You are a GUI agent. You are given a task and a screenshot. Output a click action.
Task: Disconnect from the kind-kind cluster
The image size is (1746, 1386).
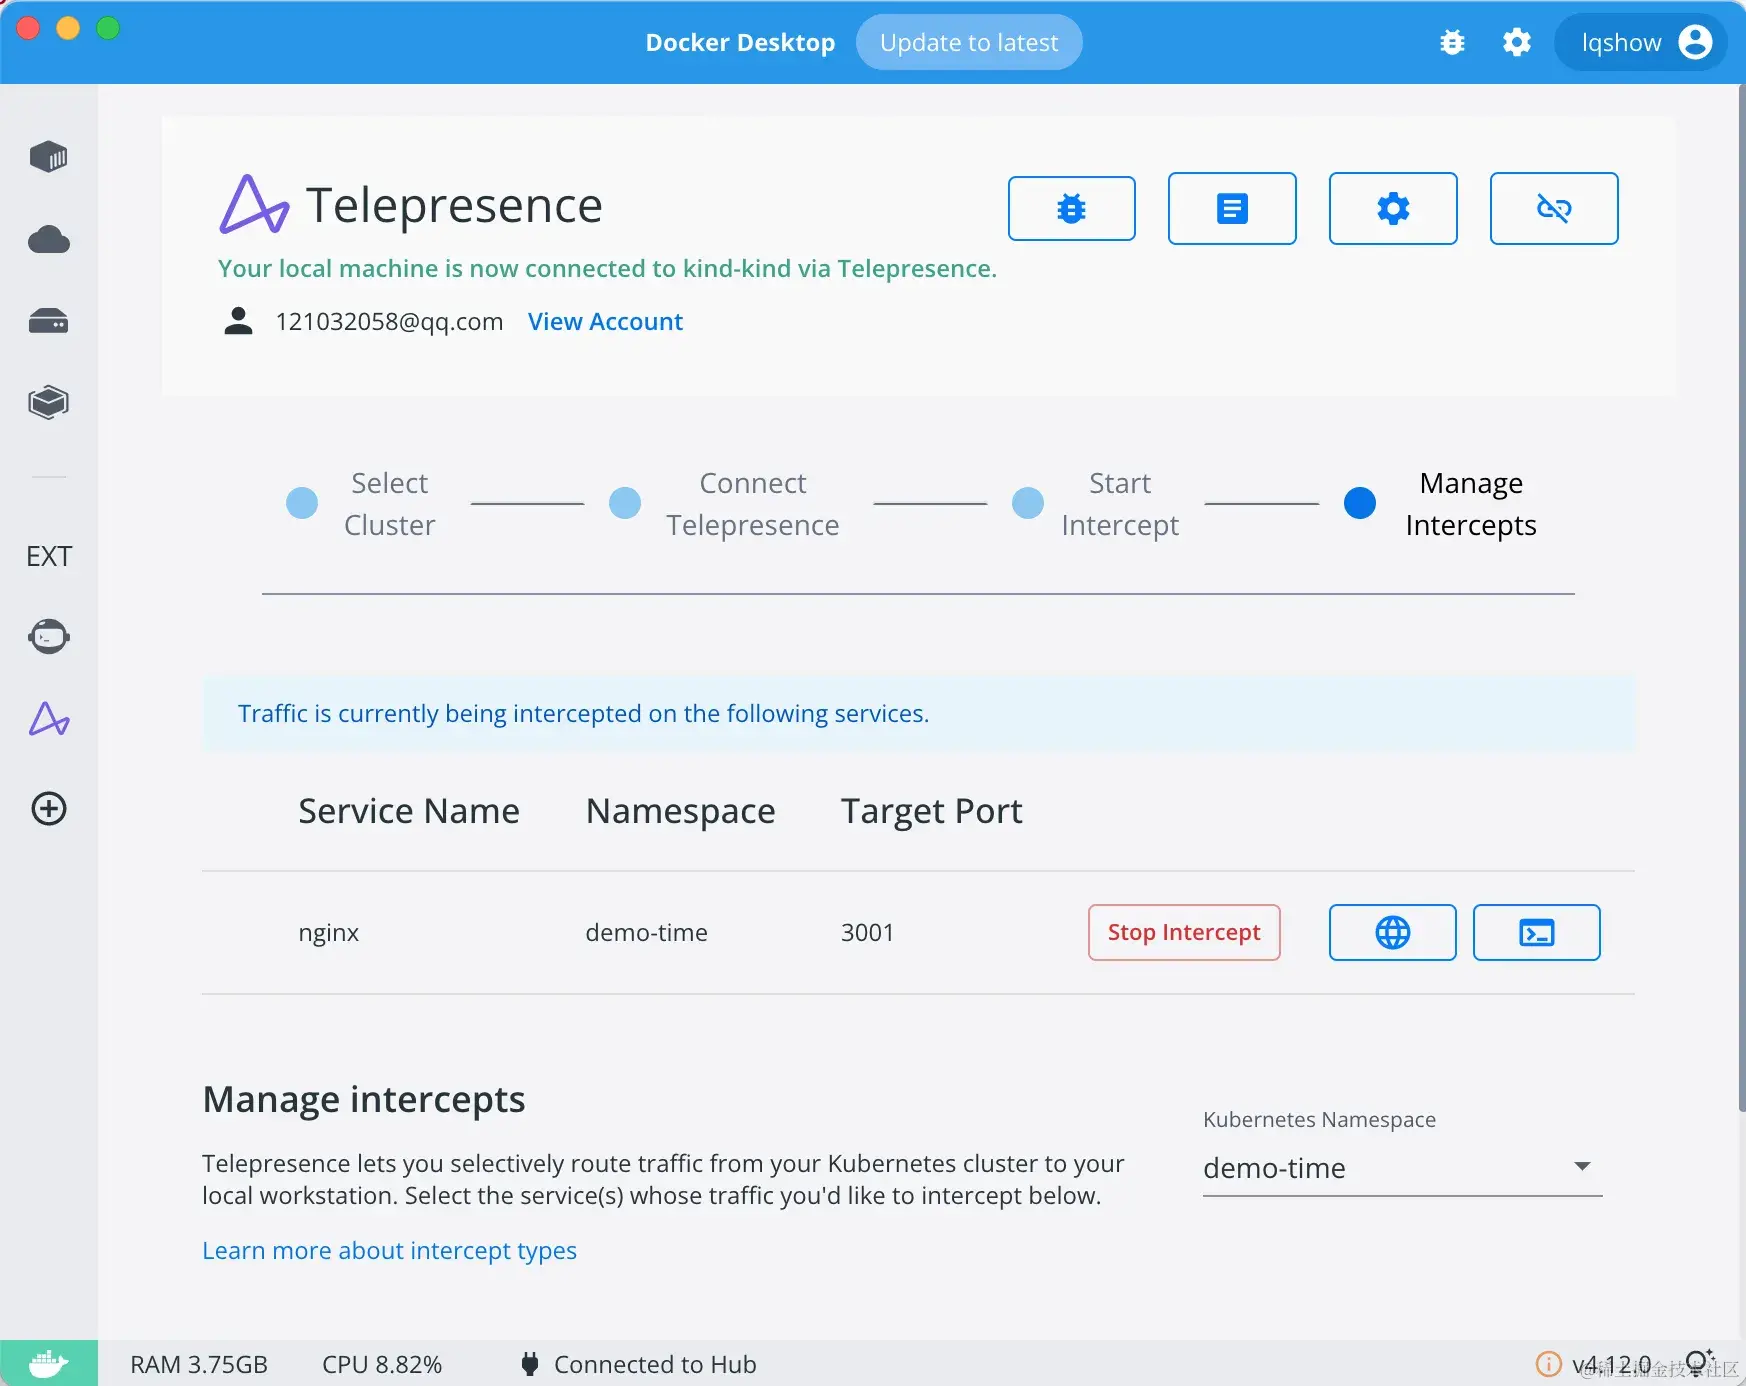click(1554, 208)
